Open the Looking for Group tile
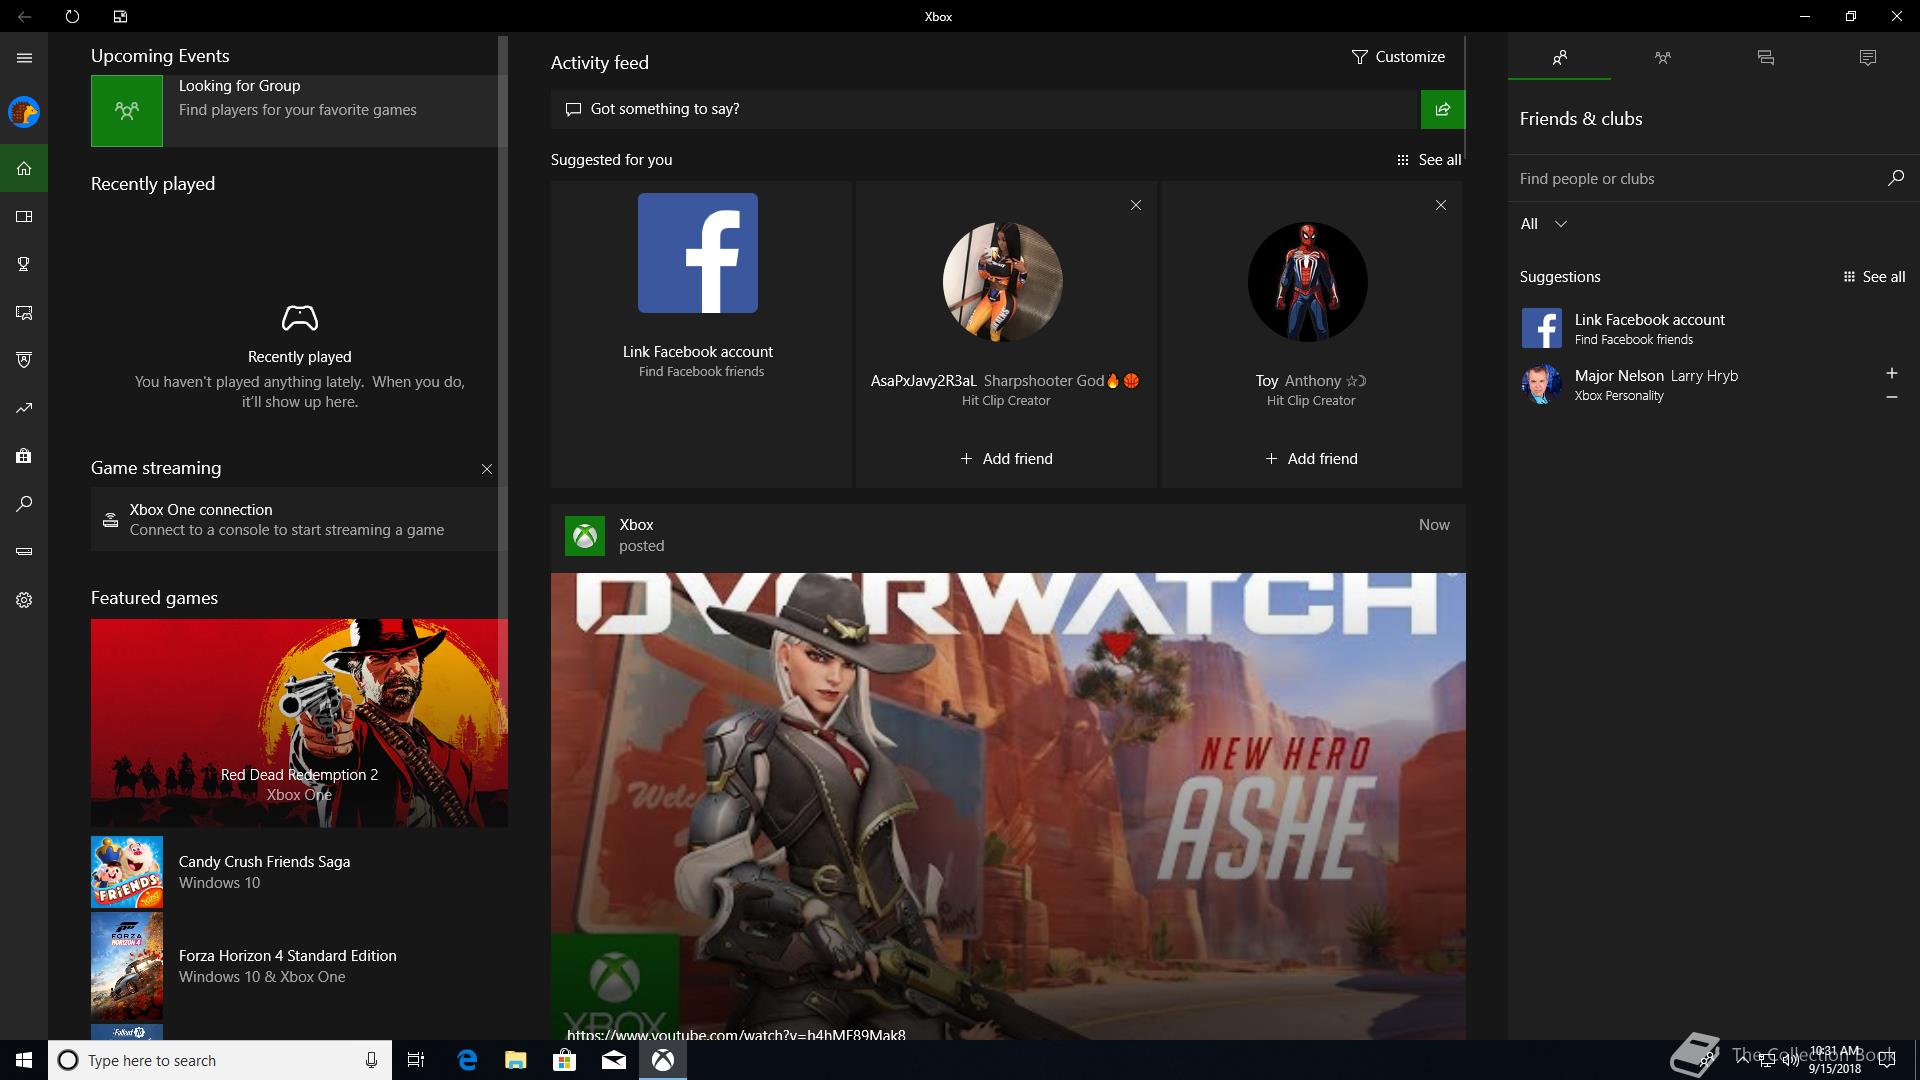The height and width of the screenshot is (1080, 1920). pos(297,111)
